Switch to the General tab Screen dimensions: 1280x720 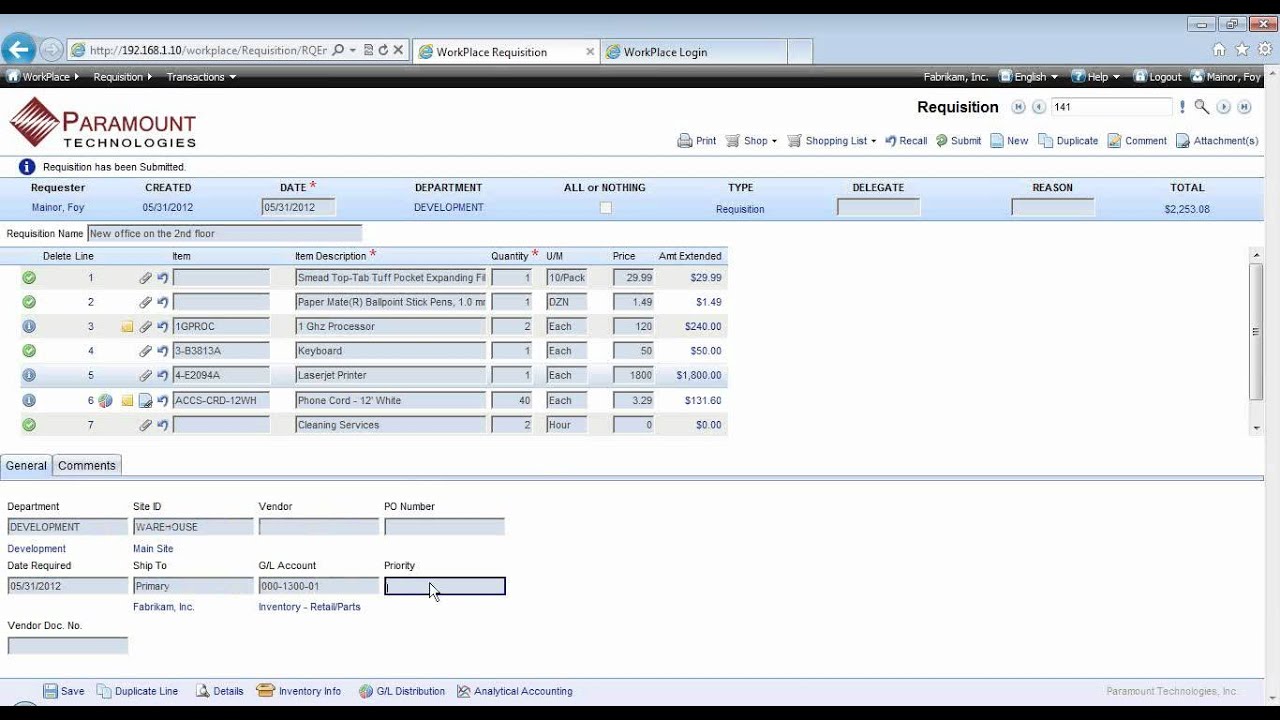[26, 465]
